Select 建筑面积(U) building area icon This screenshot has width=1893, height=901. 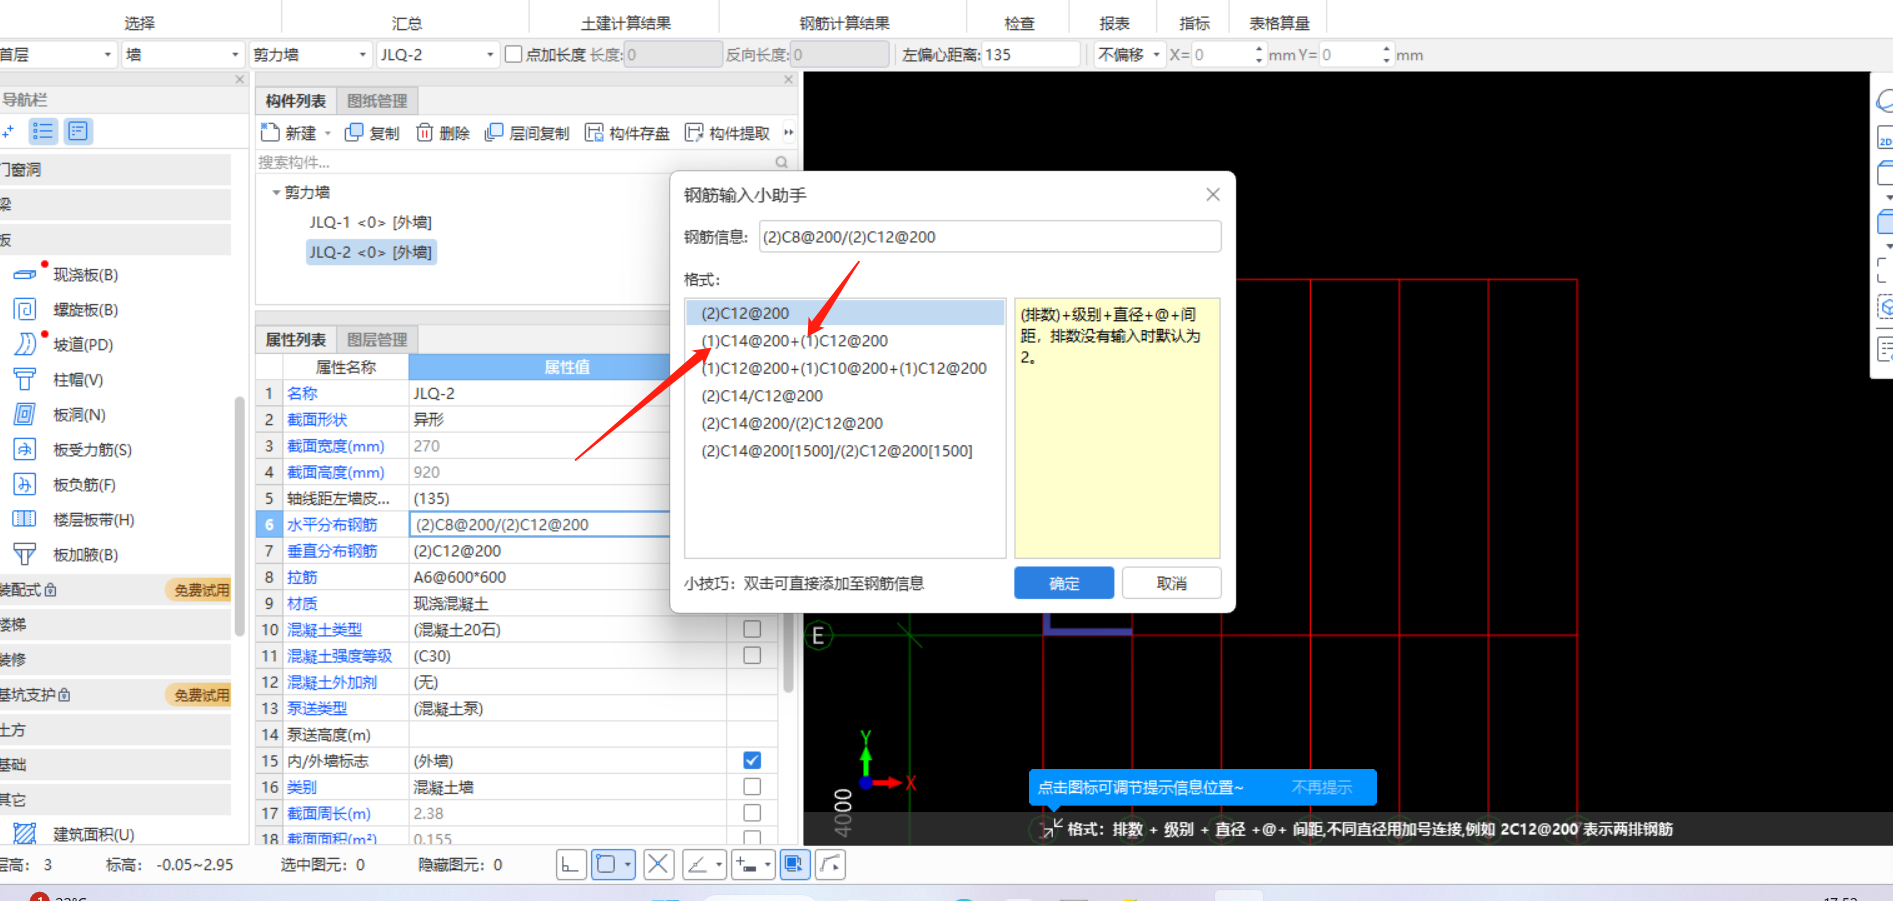tap(24, 833)
